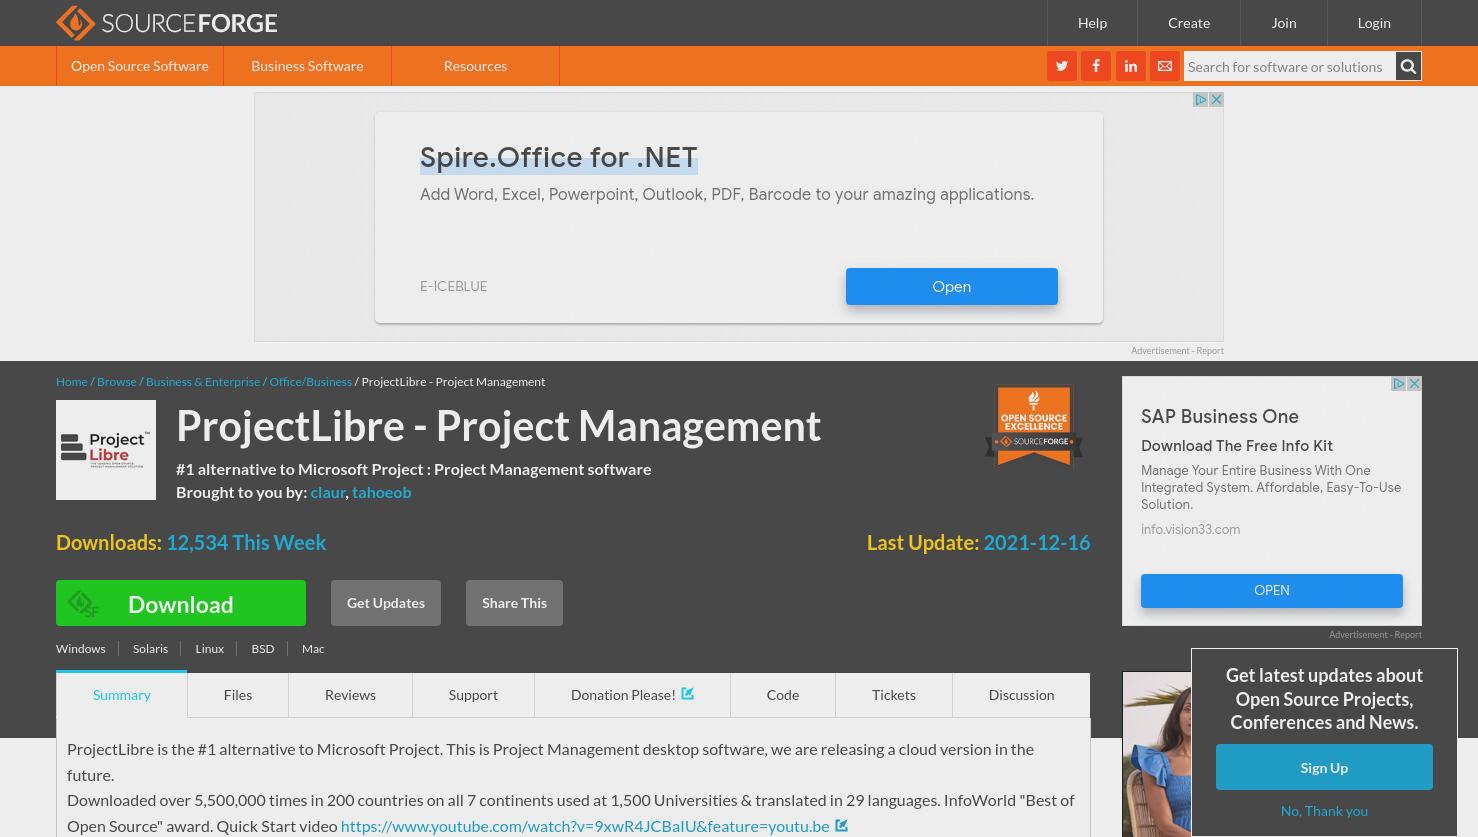
Task: Focus the software search field
Action: [1289, 66]
